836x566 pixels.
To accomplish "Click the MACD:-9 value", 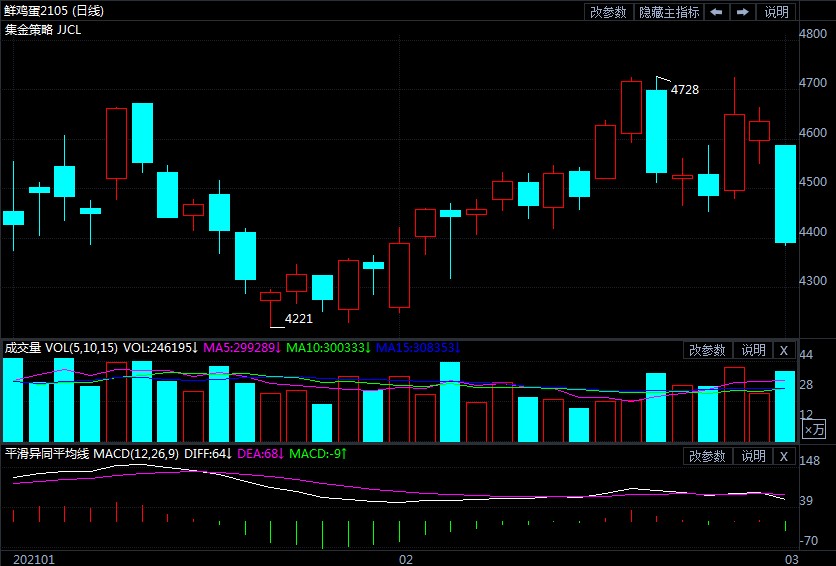I will pos(318,454).
